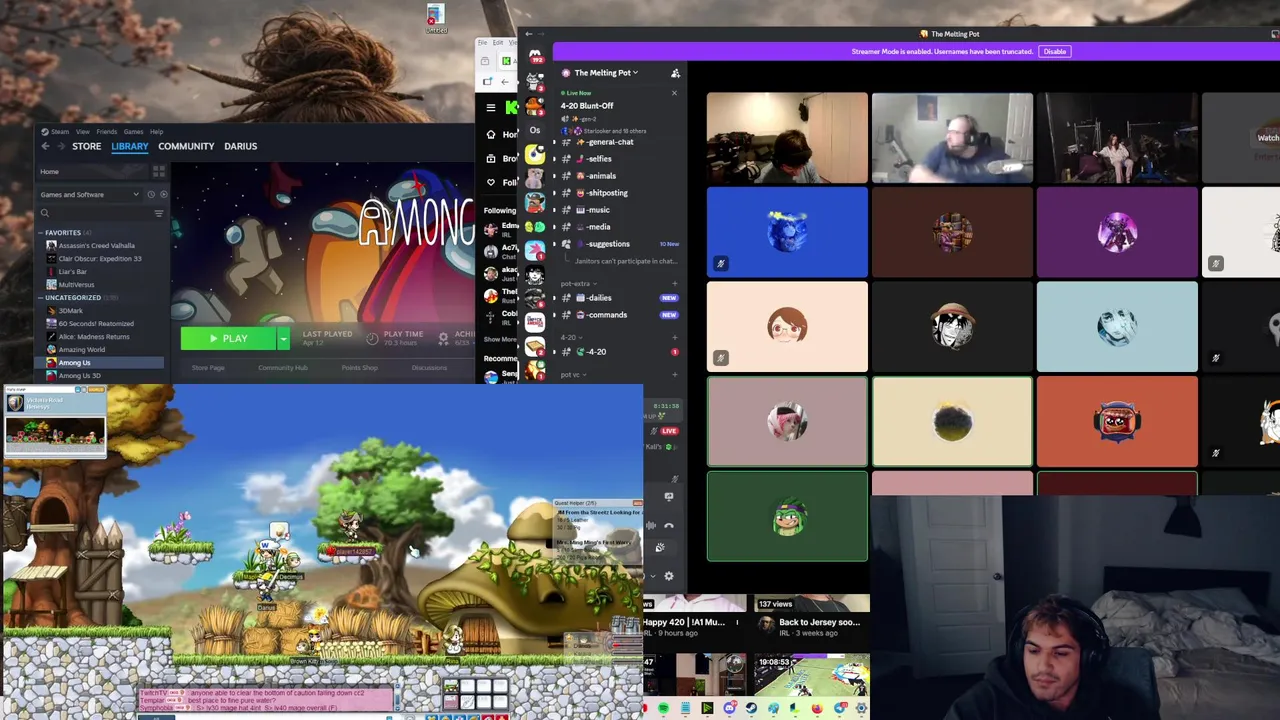The width and height of the screenshot is (1280, 720).
Task: Open Discord activities rocket icon
Action: [659, 547]
